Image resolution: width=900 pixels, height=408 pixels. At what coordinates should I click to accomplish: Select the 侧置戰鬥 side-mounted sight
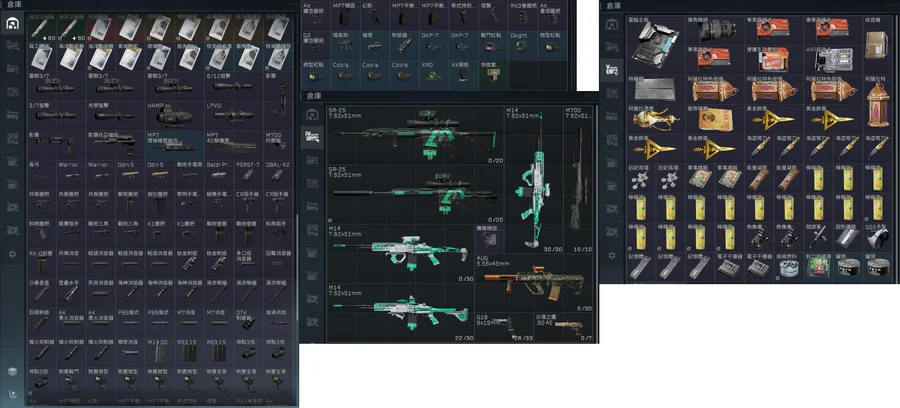71,380
